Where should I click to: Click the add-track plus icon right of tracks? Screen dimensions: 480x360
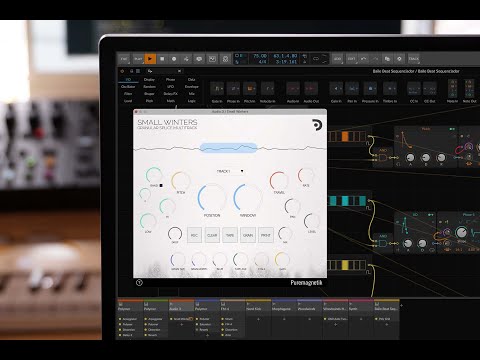click(402, 305)
